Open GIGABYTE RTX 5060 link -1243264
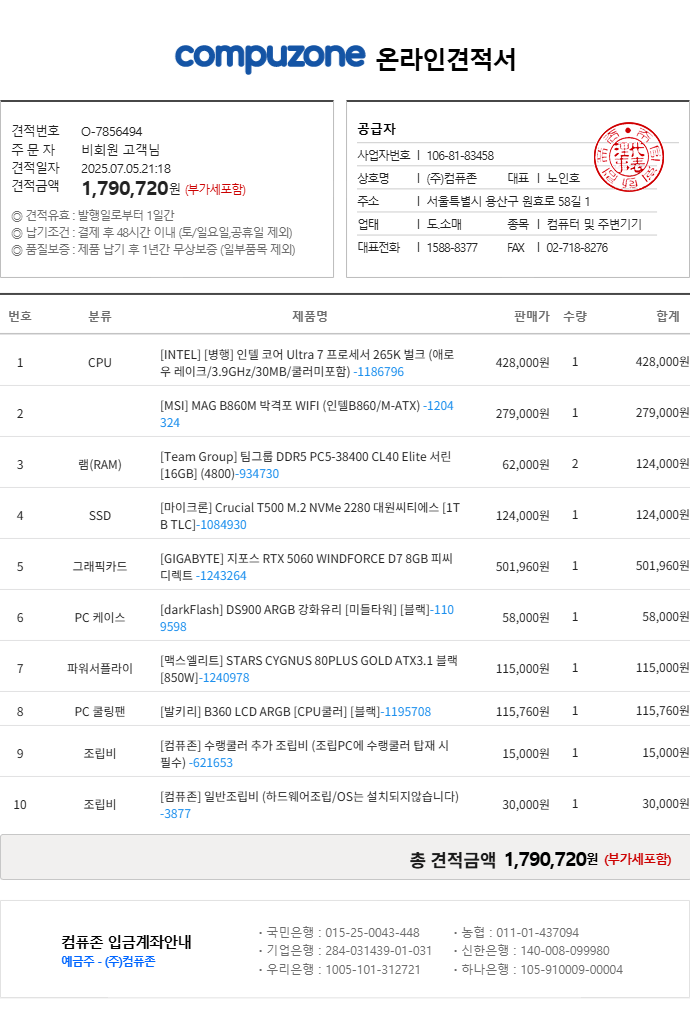The image size is (690, 1036). (x=221, y=575)
